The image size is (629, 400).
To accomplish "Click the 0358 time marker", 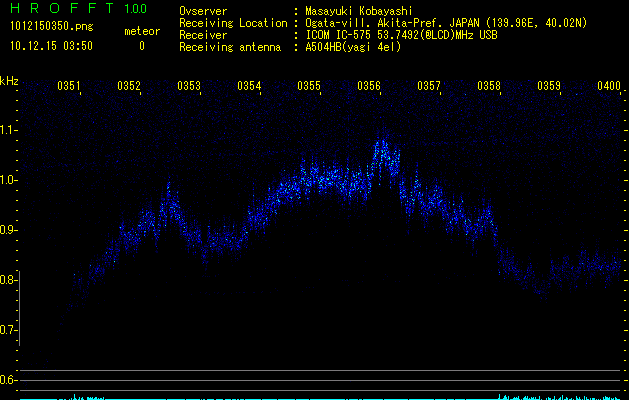I will click(489, 85).
